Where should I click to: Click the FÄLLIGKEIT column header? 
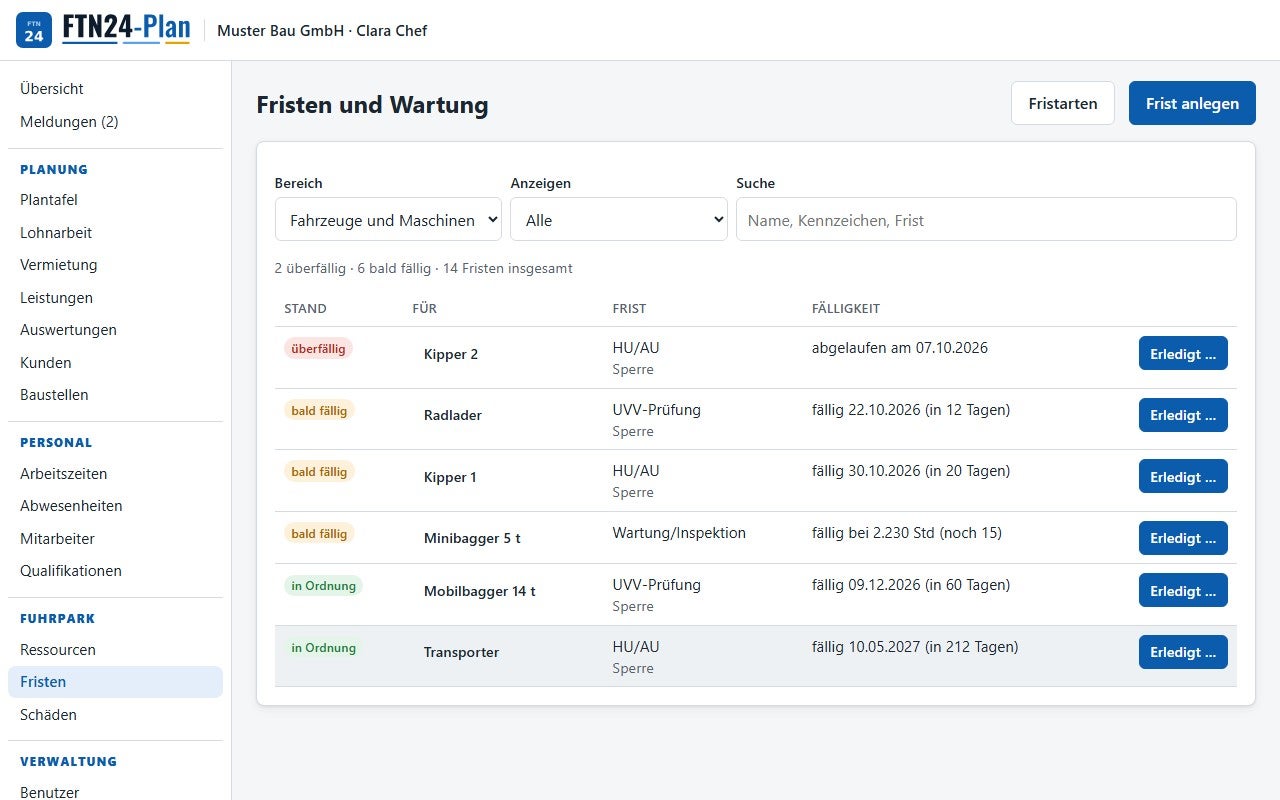[846, 309]
